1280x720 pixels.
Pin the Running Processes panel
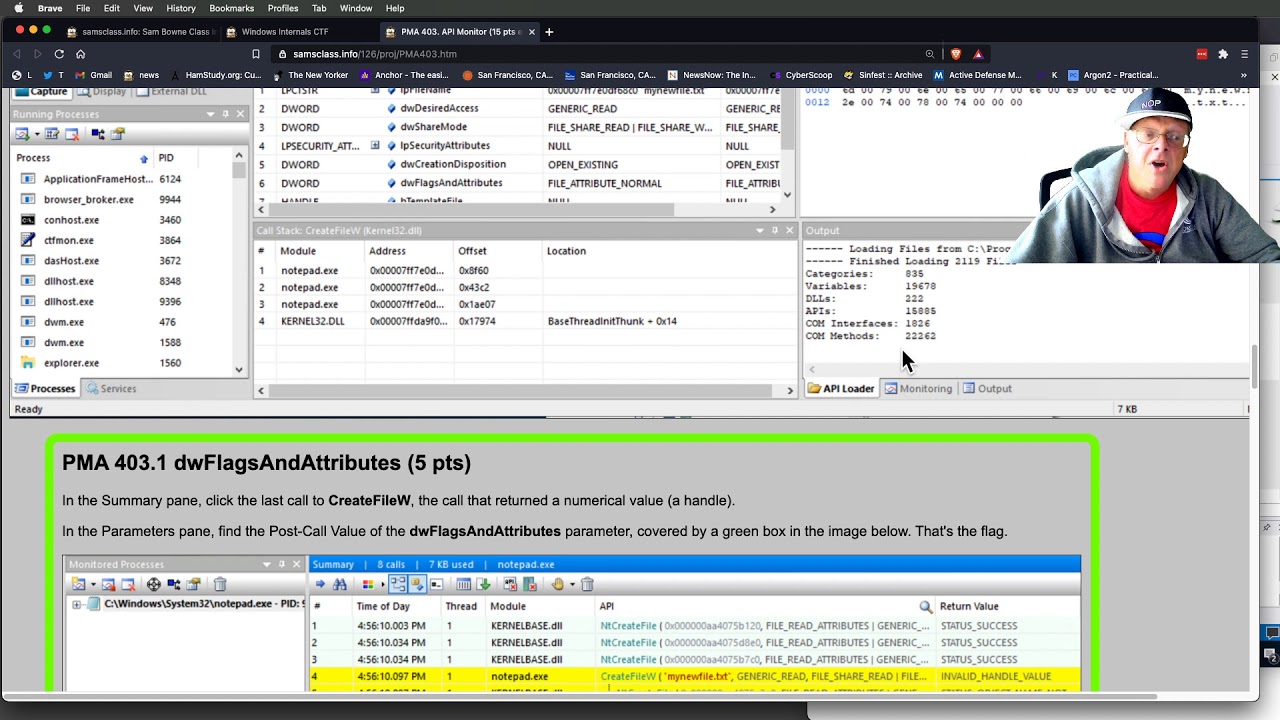(225, 114)
